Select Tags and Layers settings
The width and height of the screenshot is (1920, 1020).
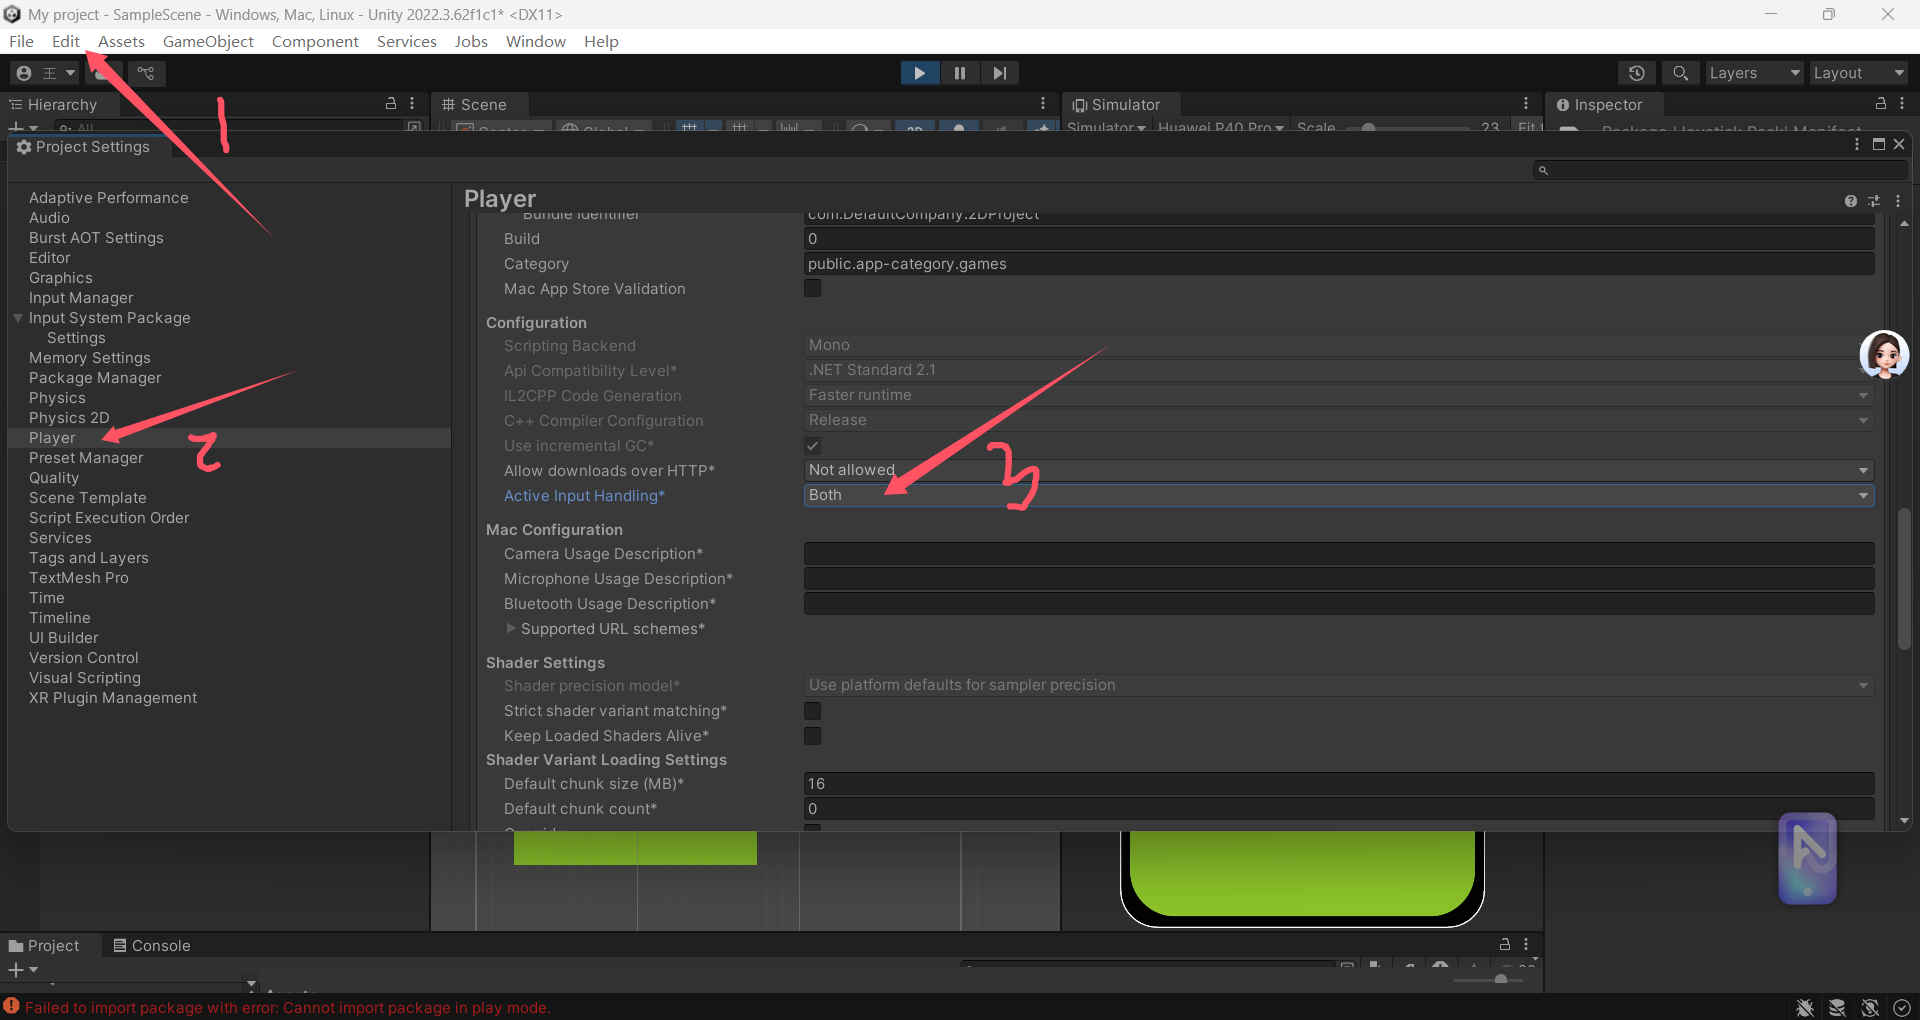(229, 558)
